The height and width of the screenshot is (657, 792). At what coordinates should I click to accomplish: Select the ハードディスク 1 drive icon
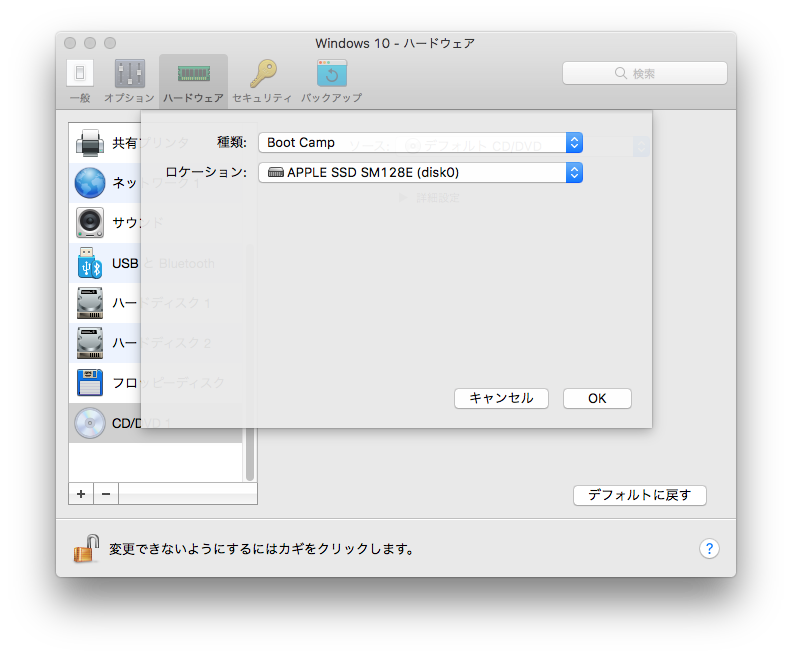[90, 303]
